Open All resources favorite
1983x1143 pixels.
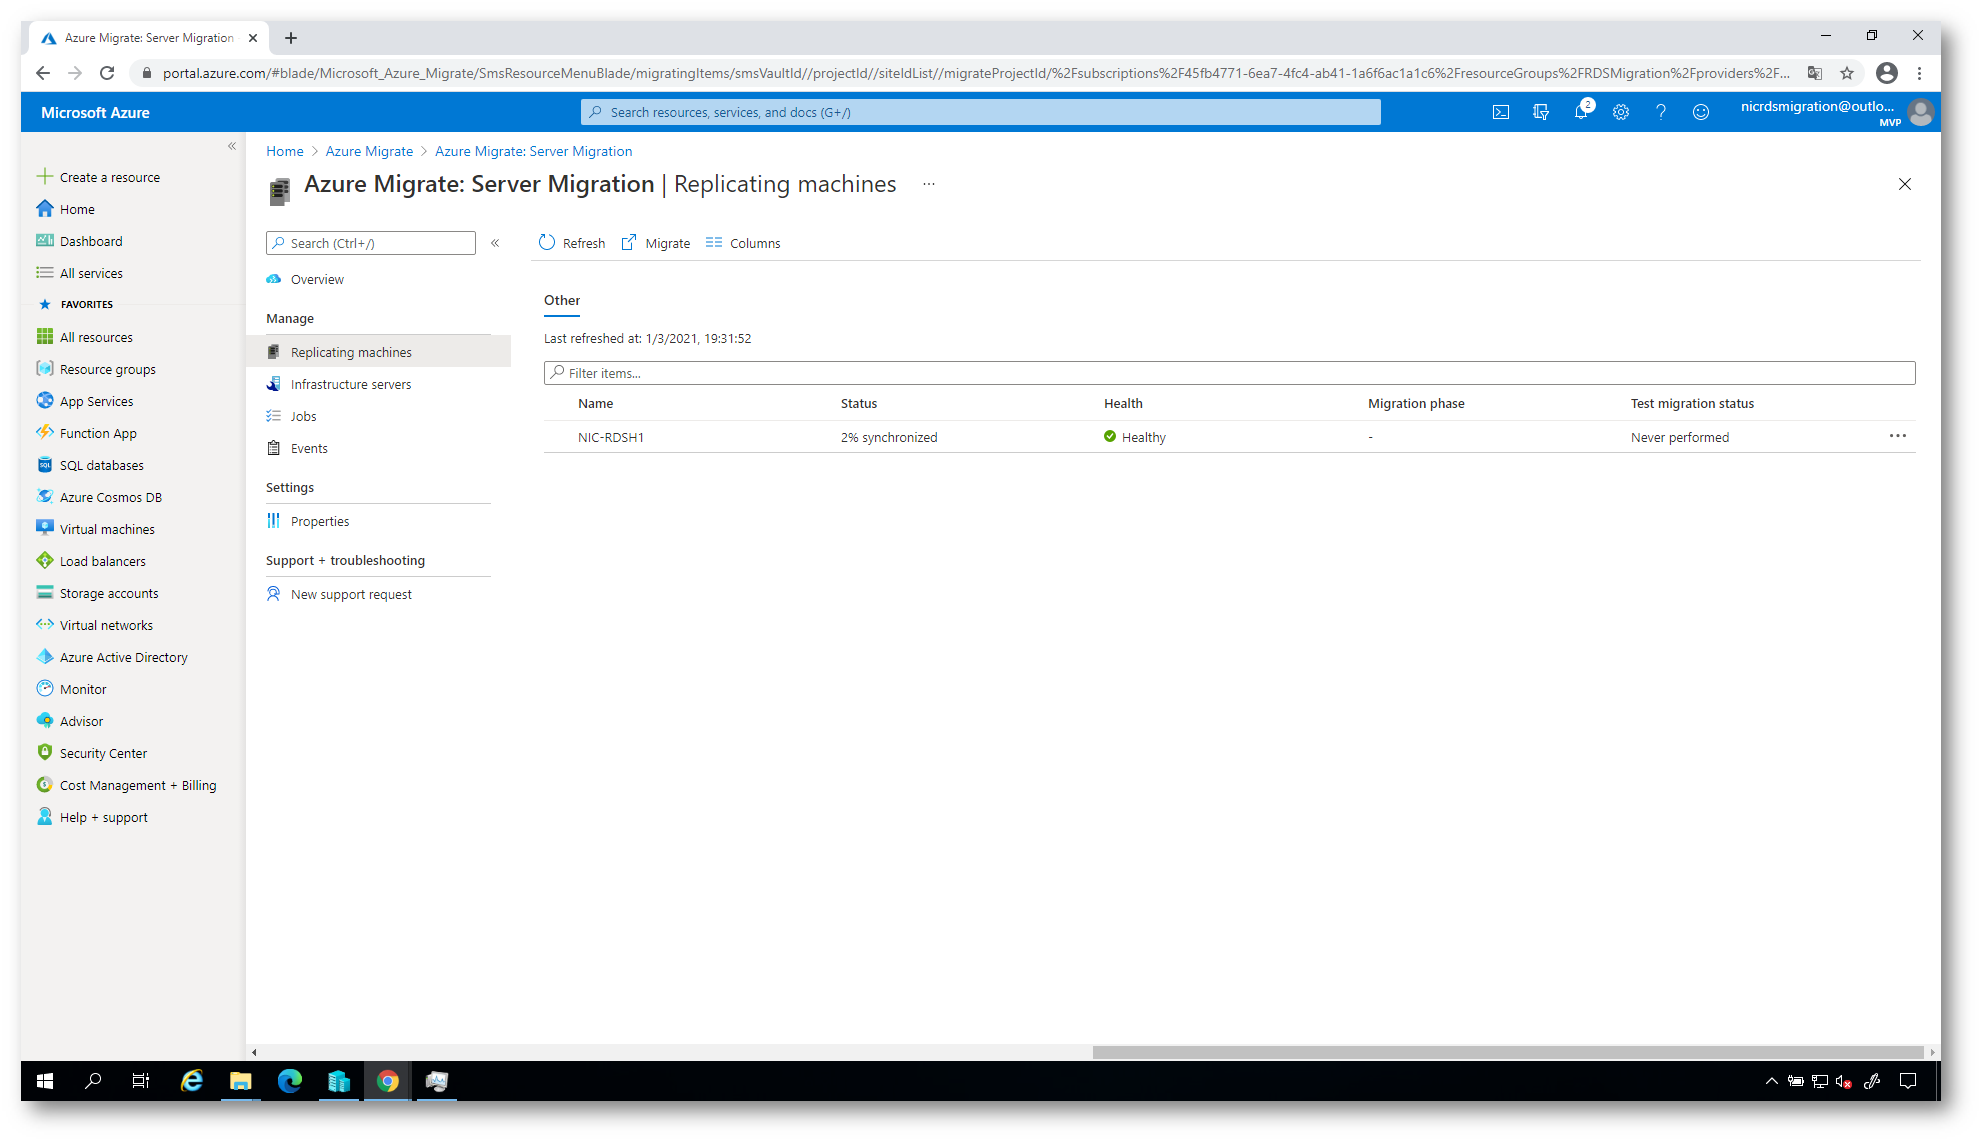pos(85,337)
